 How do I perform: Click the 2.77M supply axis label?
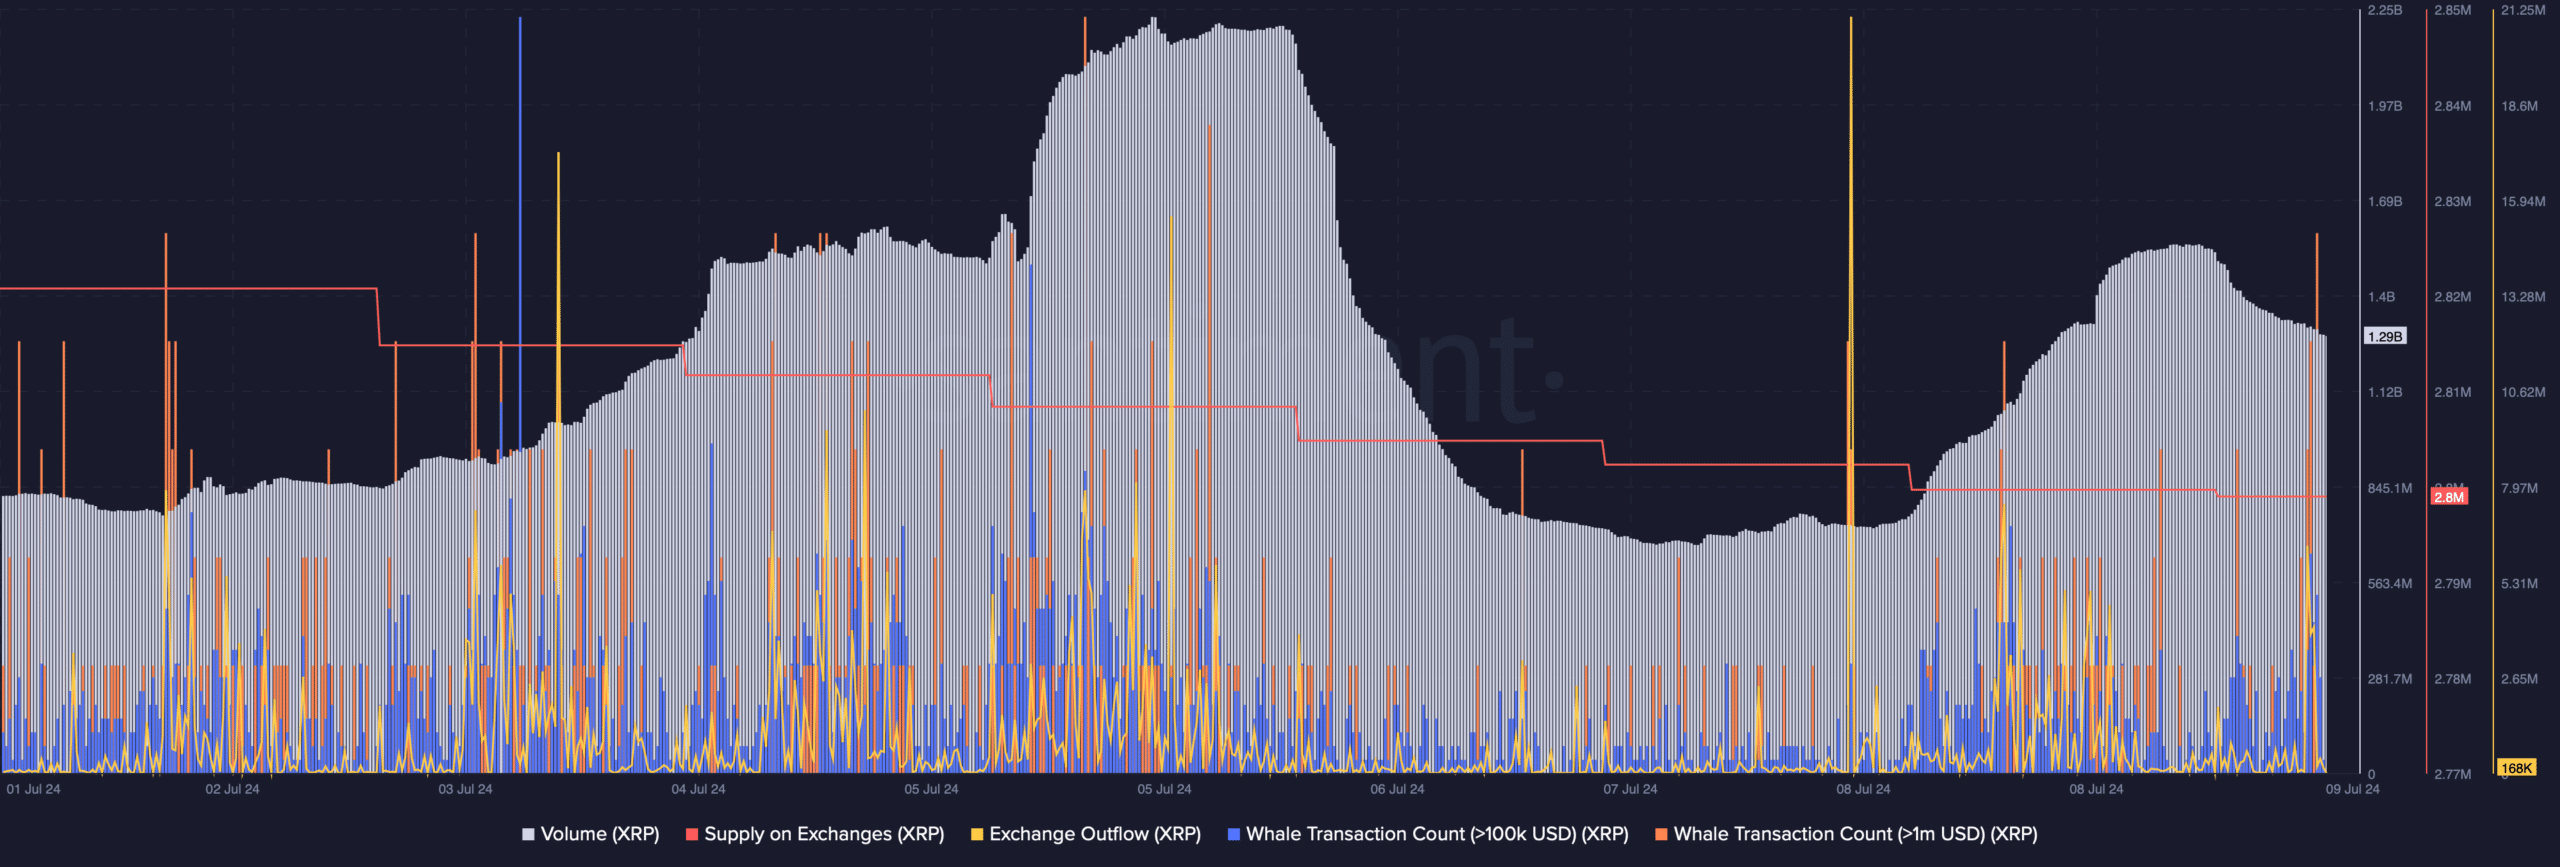click(2452, 774)
